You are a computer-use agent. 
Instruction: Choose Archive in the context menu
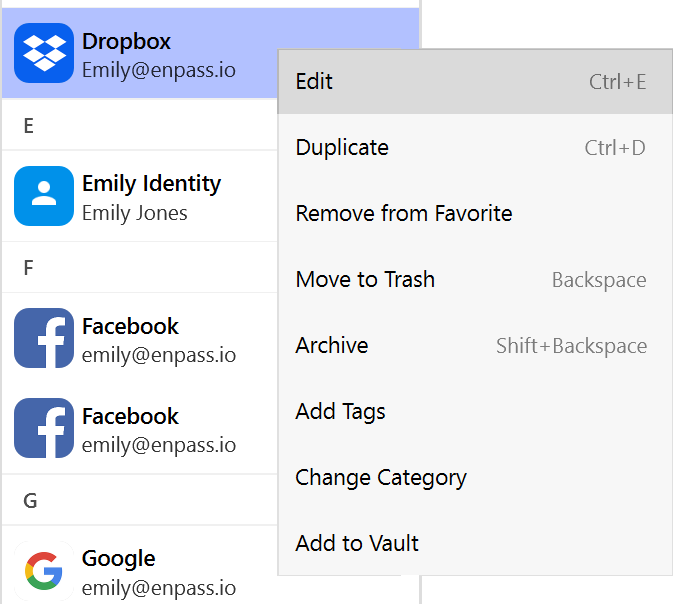[475, 346]
